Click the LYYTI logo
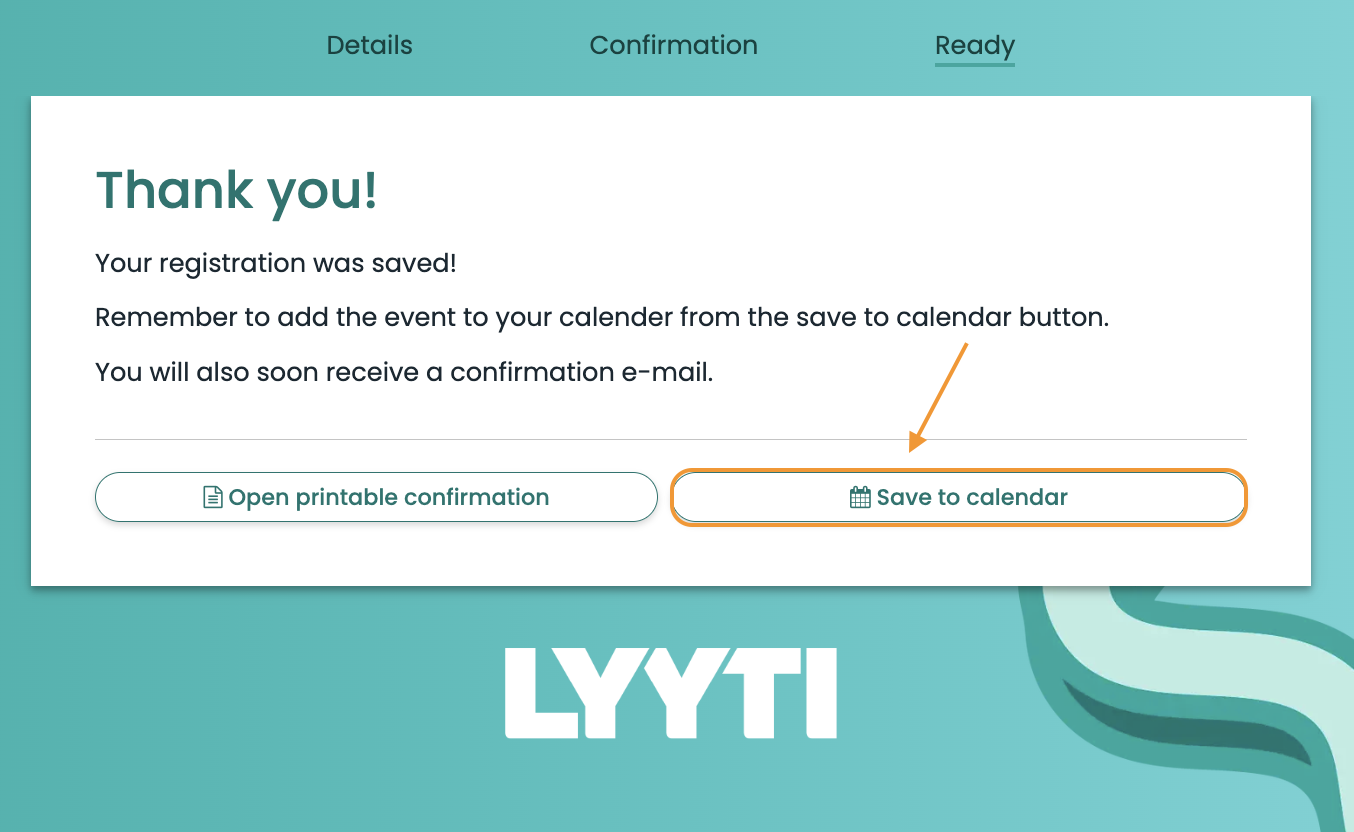 click(670, 693)
